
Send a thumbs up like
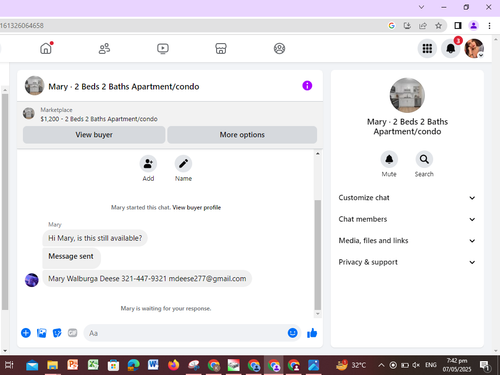point(312,333)
